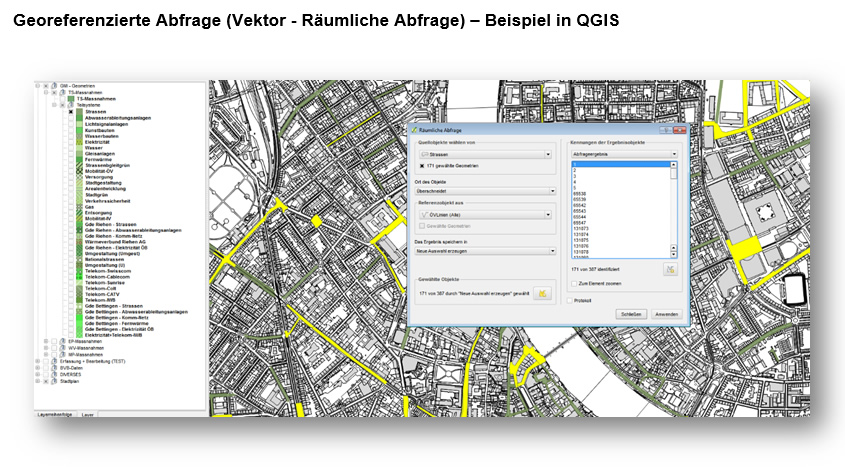Toggle the Stadtplan group visibility checkbox
The width and height of the screenshot is (845, 467).
tap(46, 381)
